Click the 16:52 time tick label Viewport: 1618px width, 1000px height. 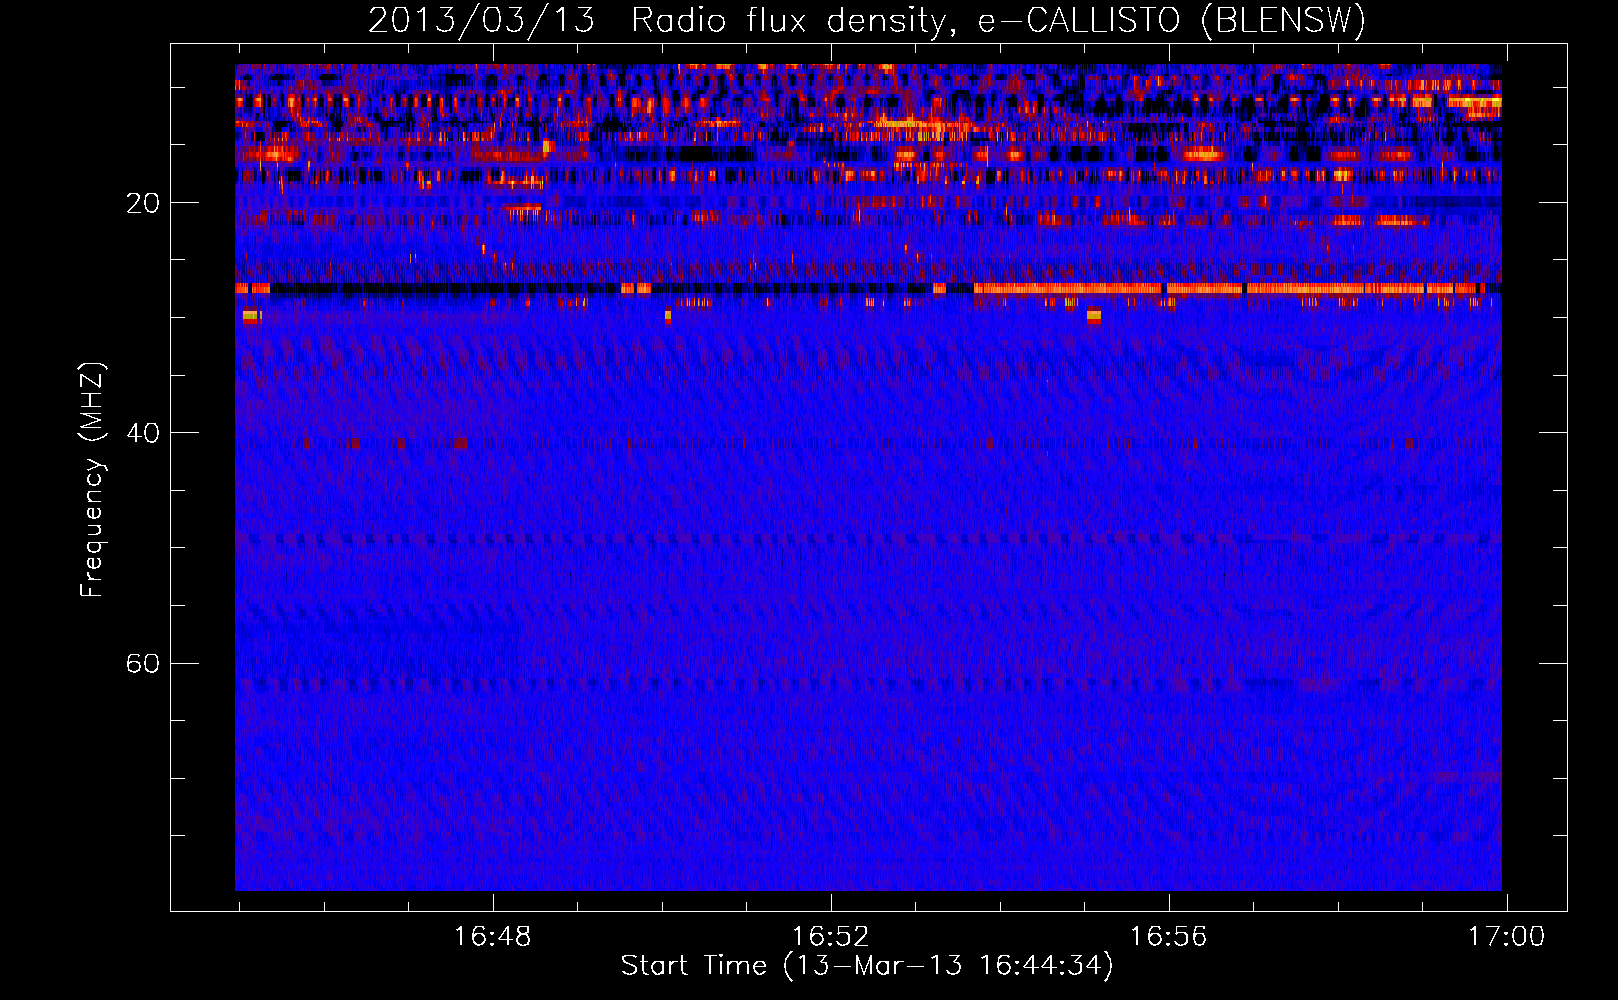[831, 937]
